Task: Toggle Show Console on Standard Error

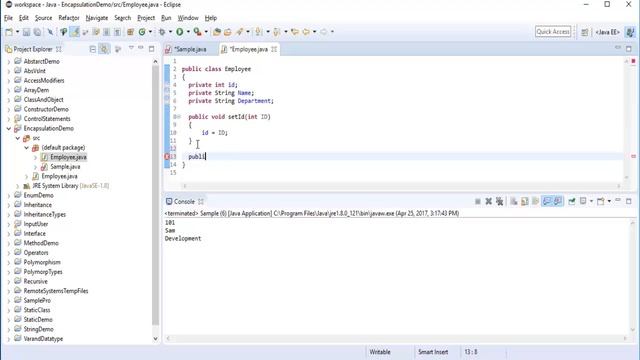Action: pos(558,201)
